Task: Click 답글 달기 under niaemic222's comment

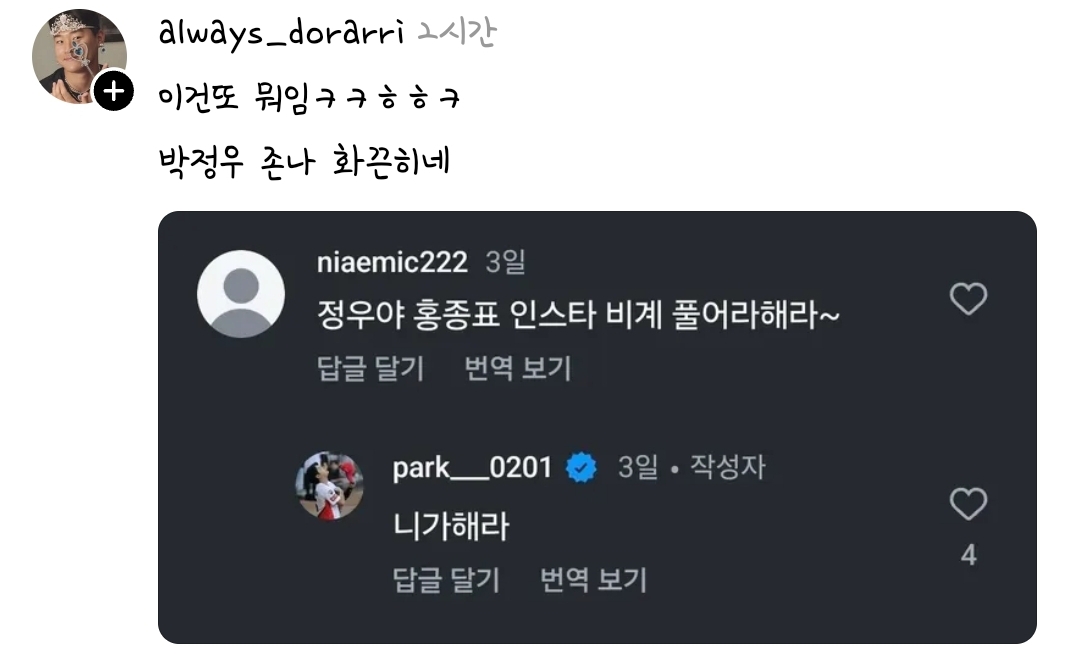Action: tap(371, 368)
